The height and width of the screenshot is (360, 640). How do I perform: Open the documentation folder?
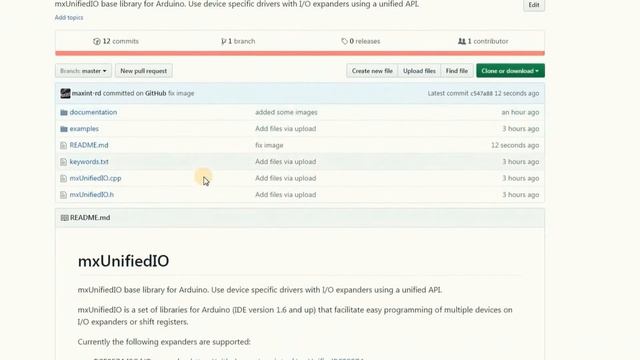93,112
